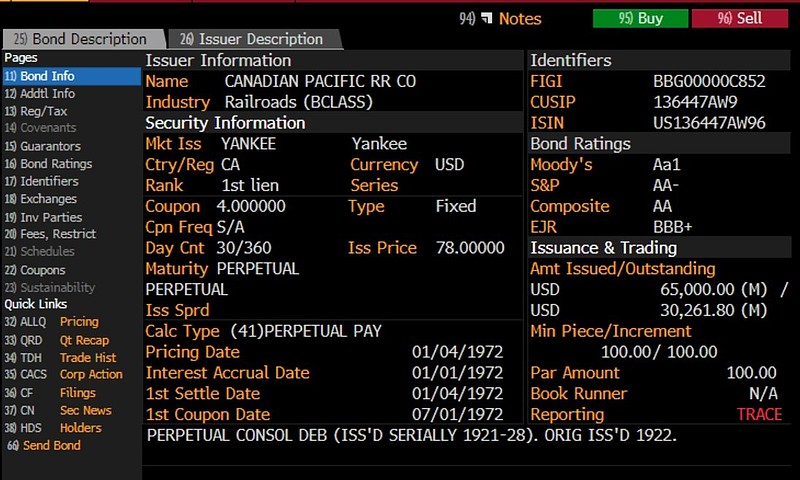This screenshot has width=800, height=480.
Task: Switch to the Bond Description tab
Action: [x=83, y=39]
